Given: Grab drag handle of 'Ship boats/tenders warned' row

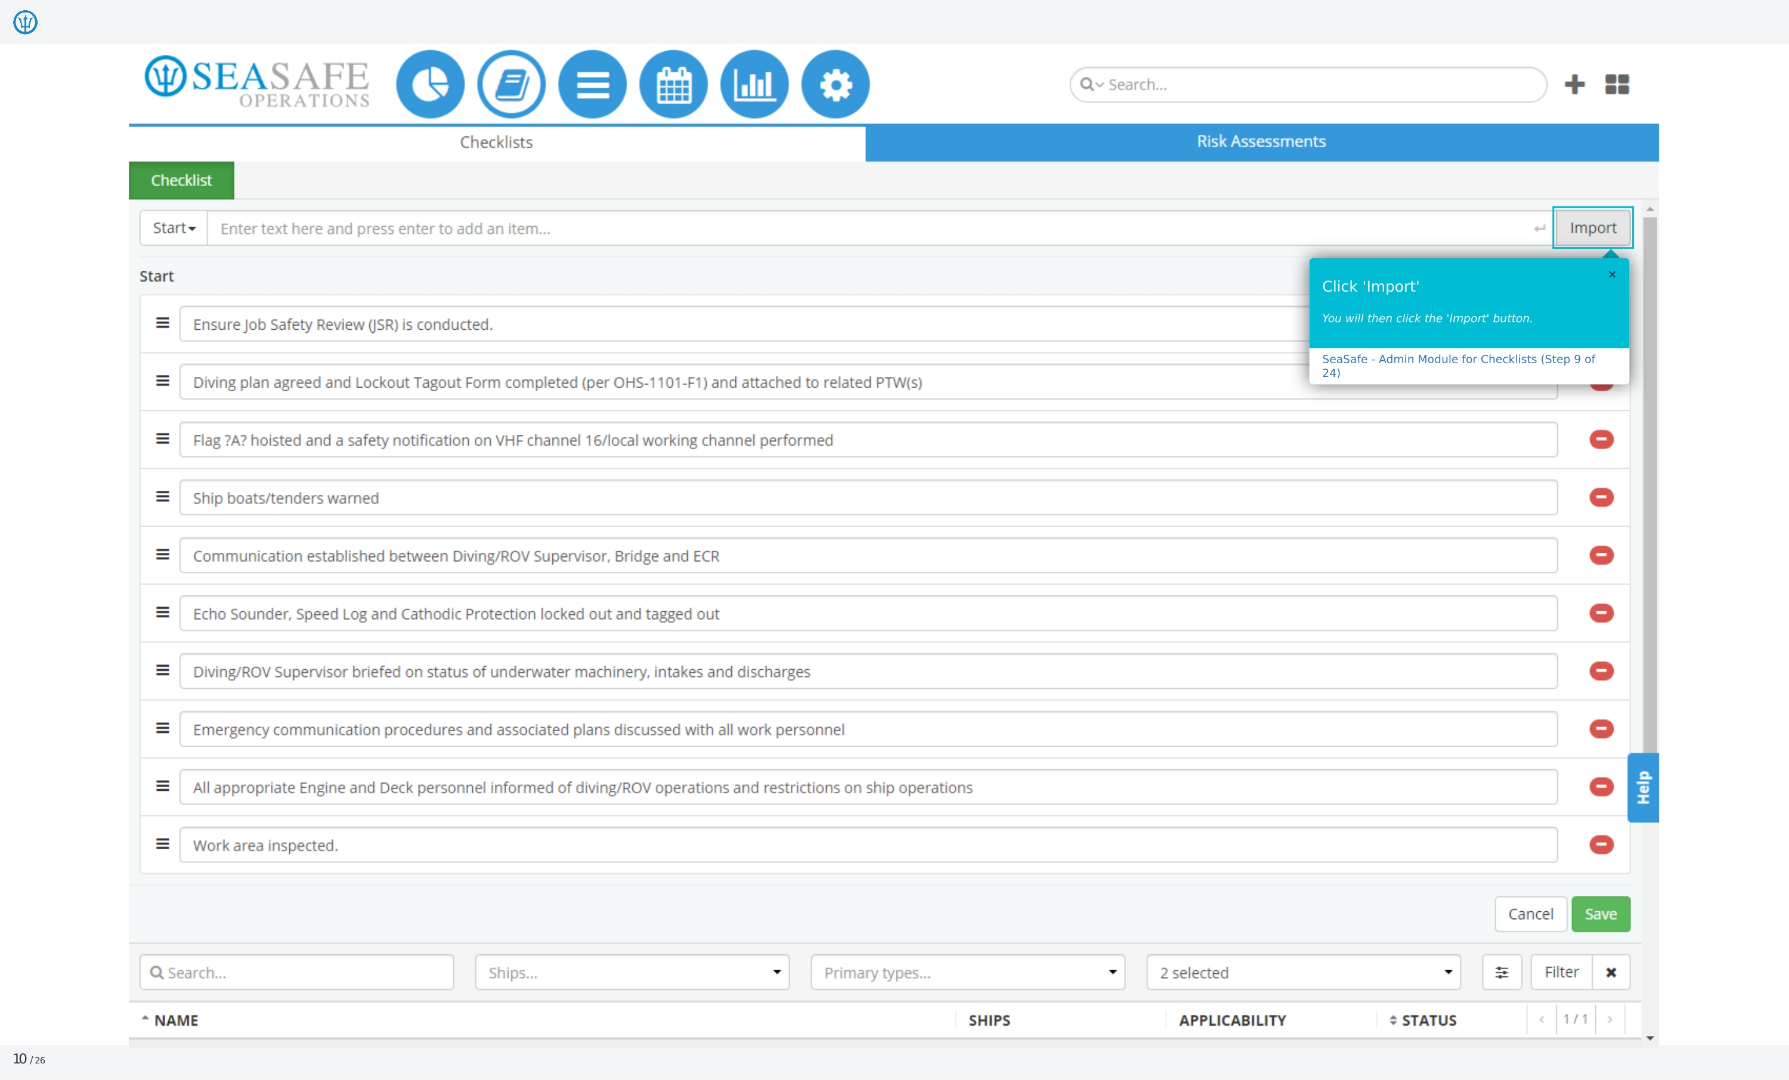Looking at the screenshot, I should (162, 497).
